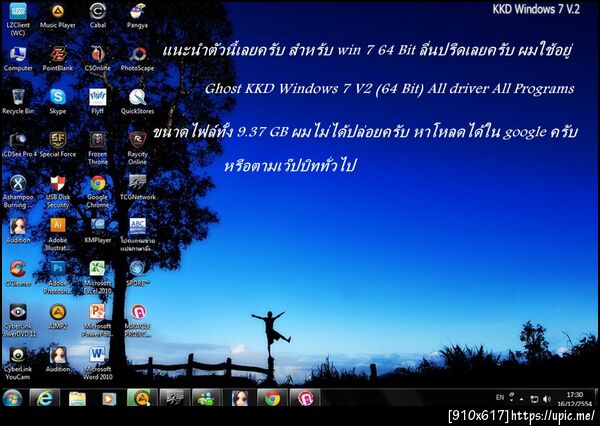
Task: Open Windows Live Messenger taskbar button
Action: 207,398
